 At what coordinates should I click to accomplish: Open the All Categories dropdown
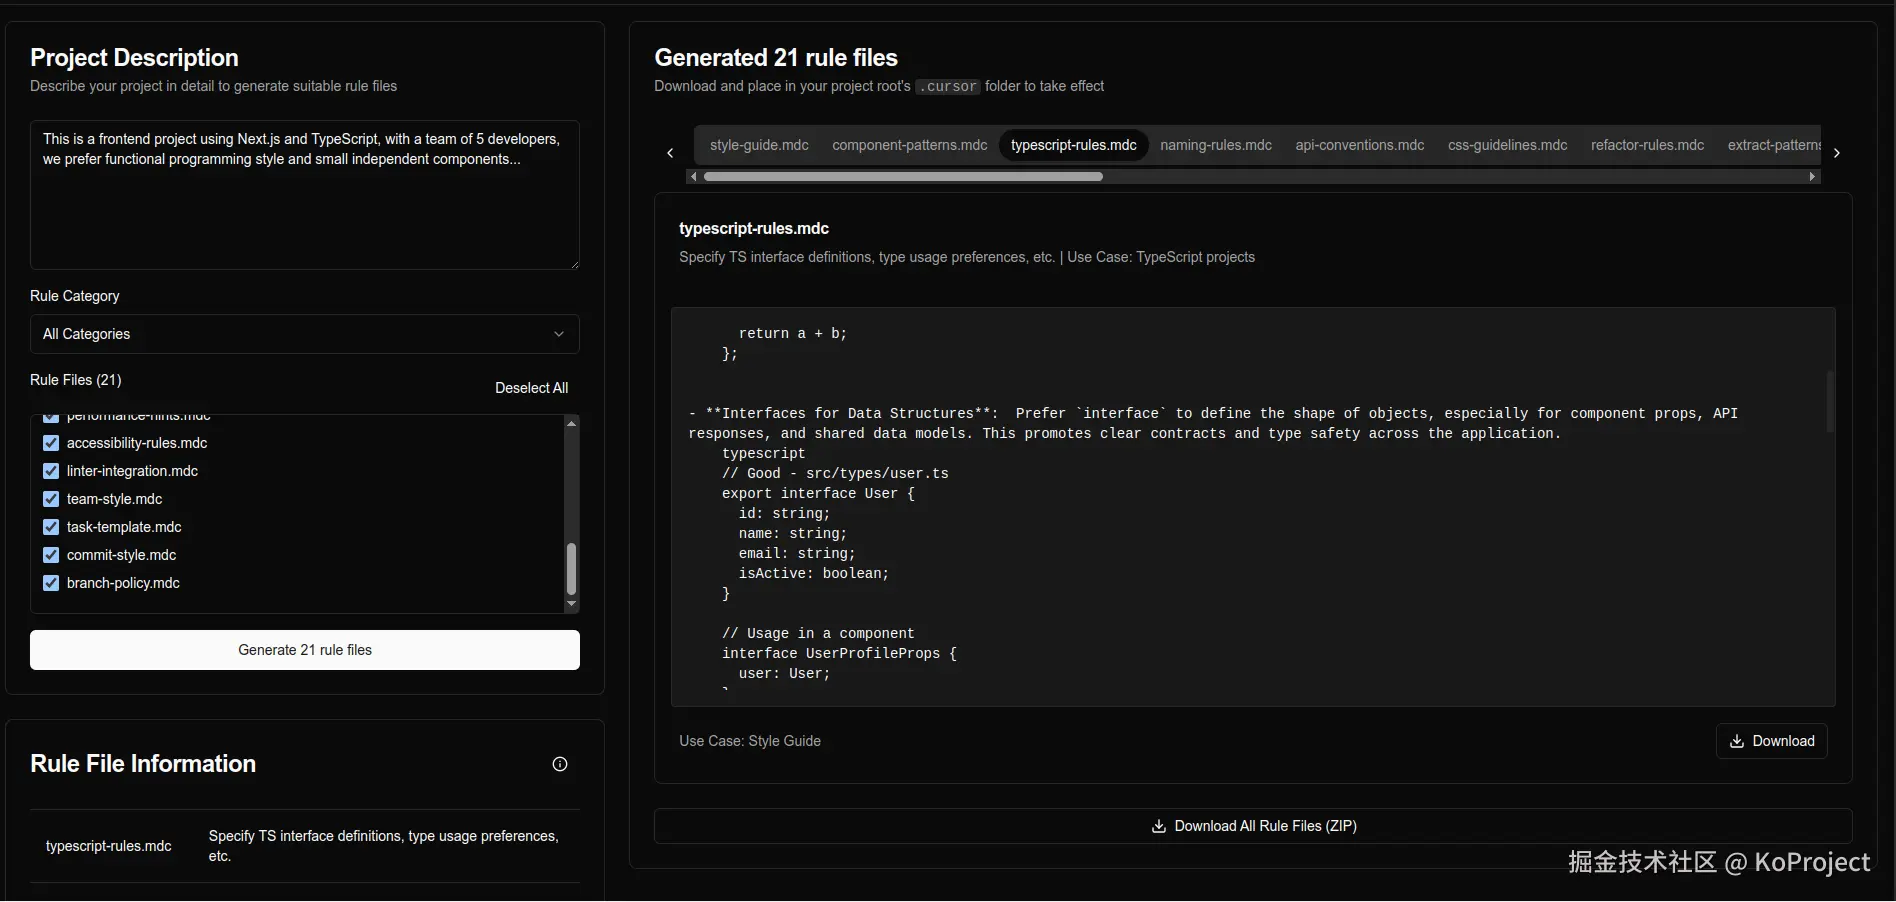click(304, 334)
